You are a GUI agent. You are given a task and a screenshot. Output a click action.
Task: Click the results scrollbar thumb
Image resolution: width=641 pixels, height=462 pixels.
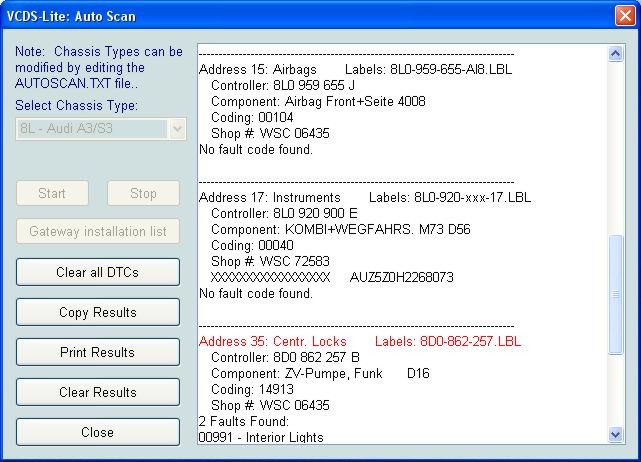(616, 294)
